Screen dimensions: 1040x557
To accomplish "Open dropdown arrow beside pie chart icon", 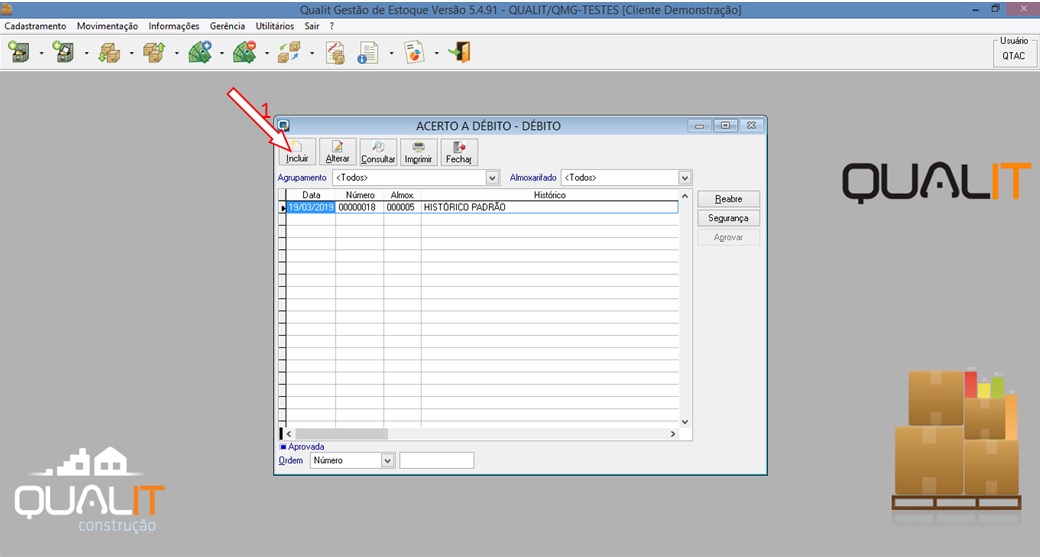I will (x=436, y=53).
